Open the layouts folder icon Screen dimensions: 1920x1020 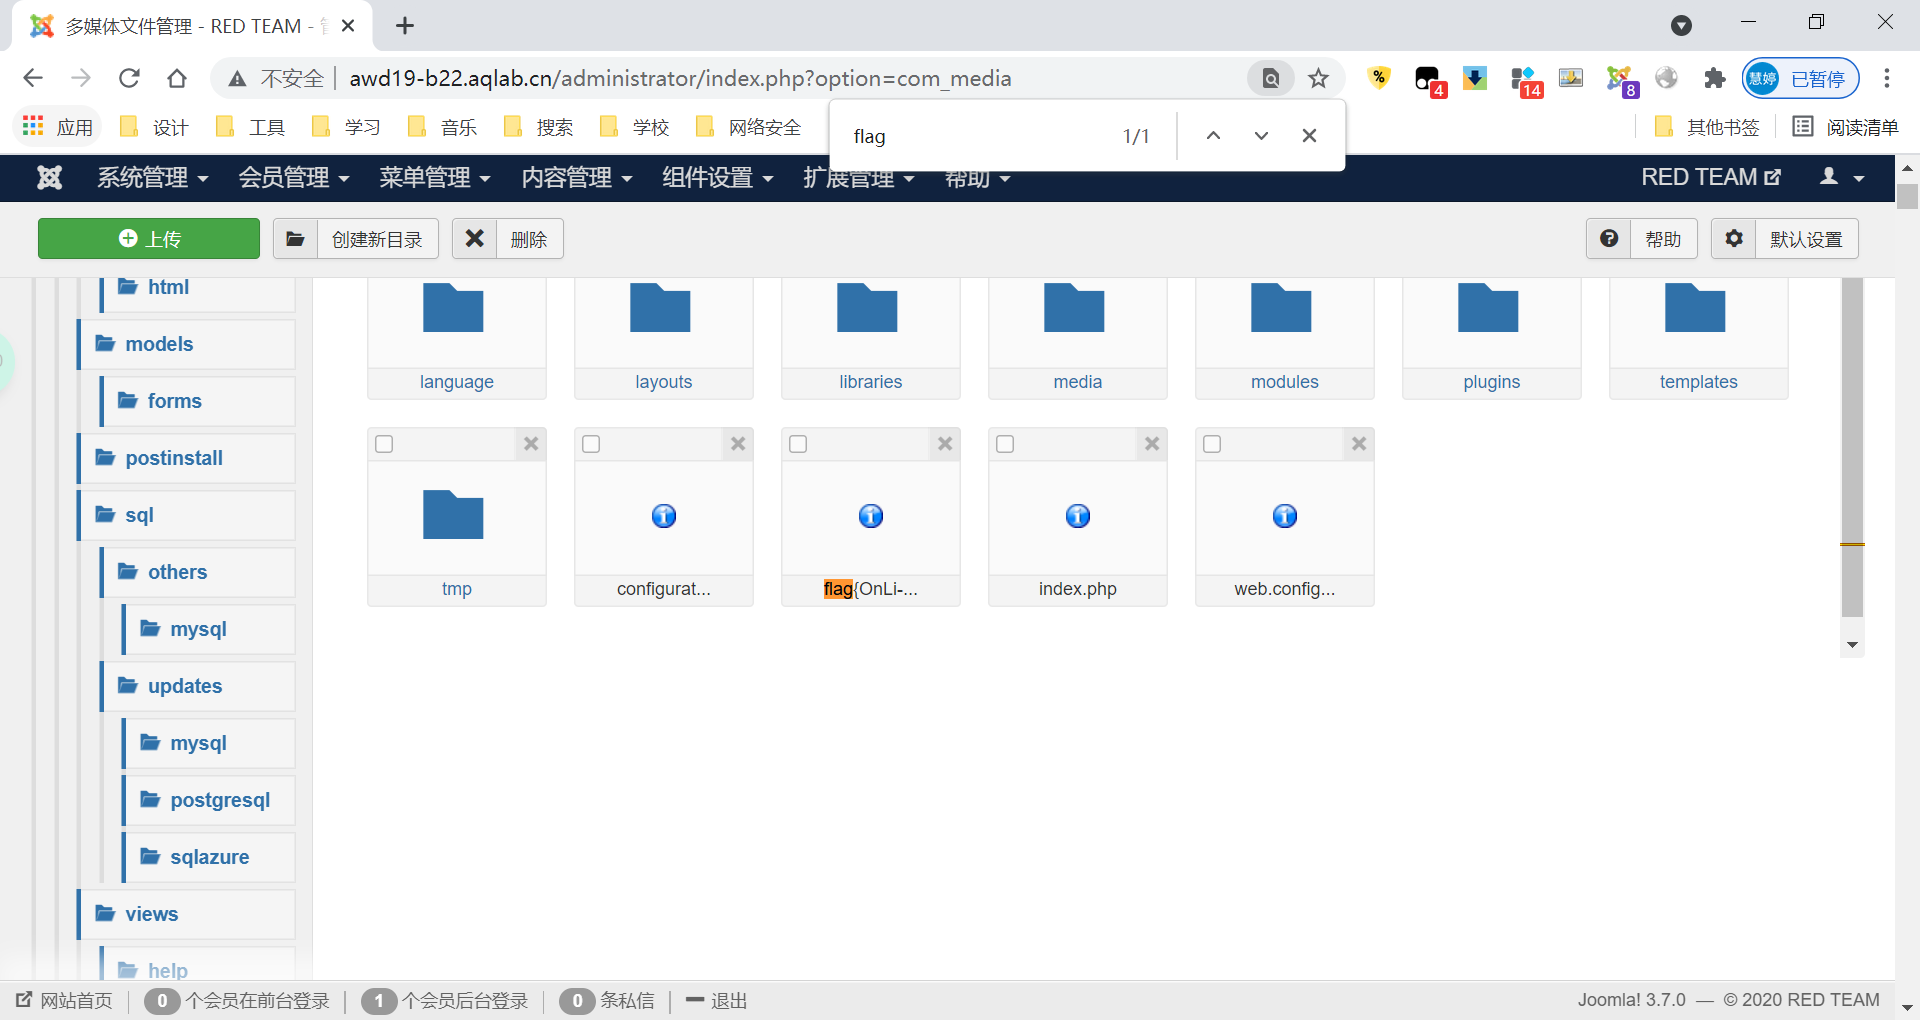660,308
